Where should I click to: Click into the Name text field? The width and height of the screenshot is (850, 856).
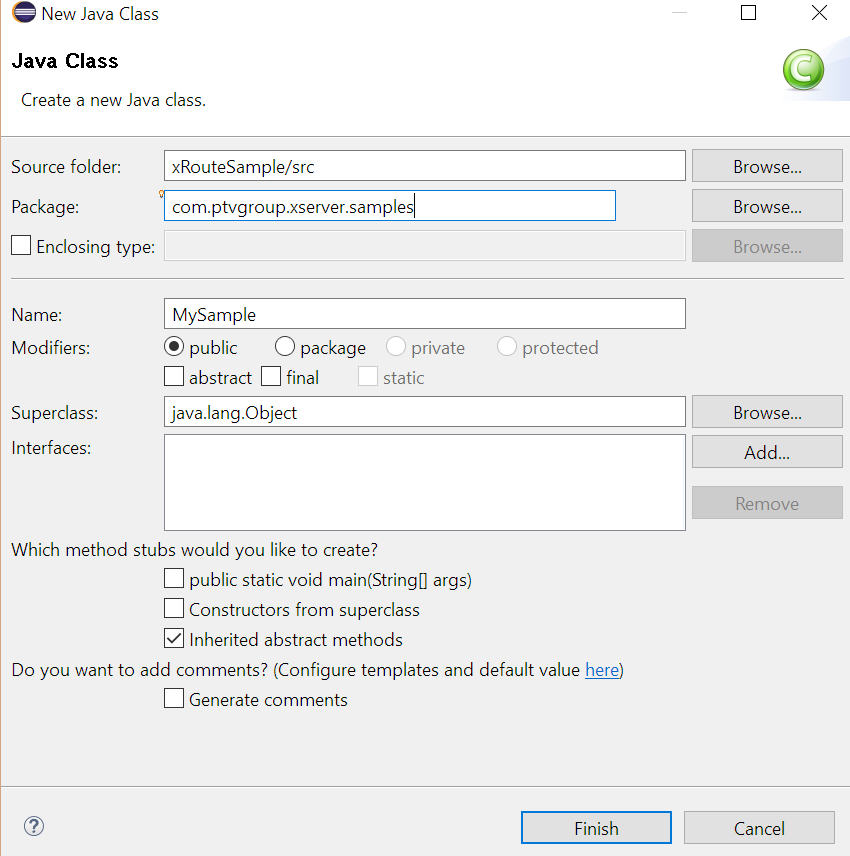point(425,314)
